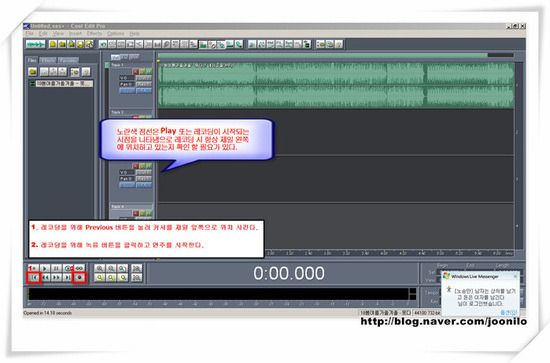Click the last icon on the main toolbar

point(339,44)
